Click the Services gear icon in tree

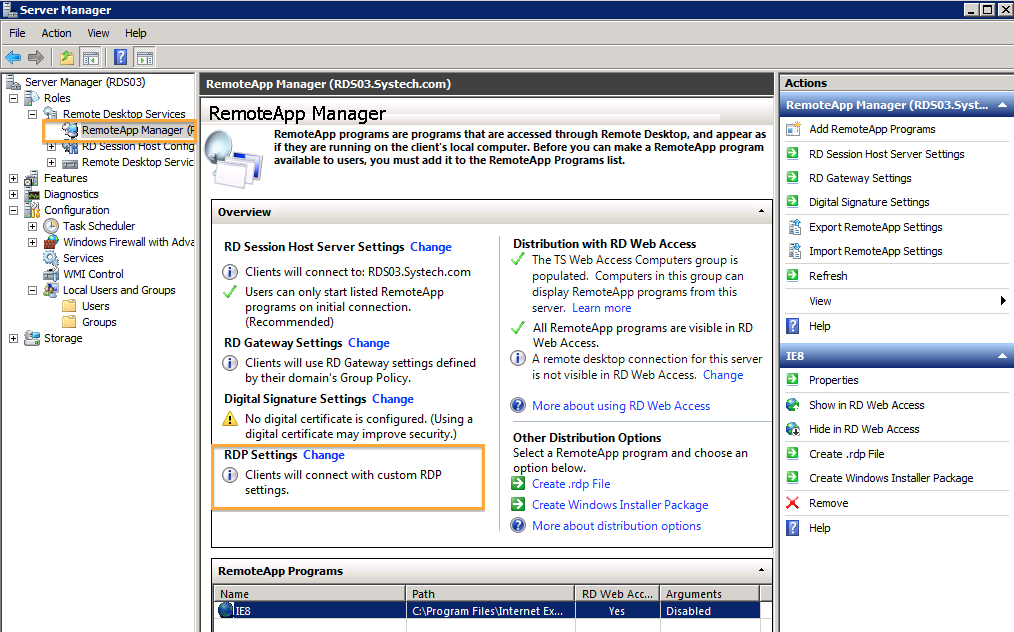(x=50, y=258)
